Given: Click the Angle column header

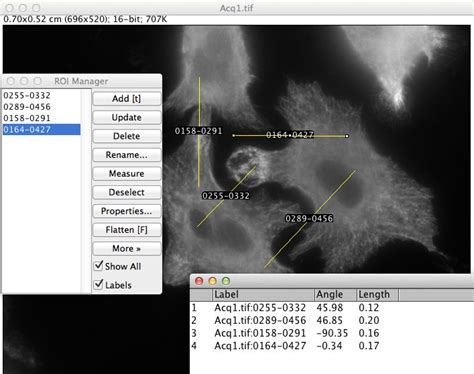Looking at the screenshot, I should click(x=335, y=295).
